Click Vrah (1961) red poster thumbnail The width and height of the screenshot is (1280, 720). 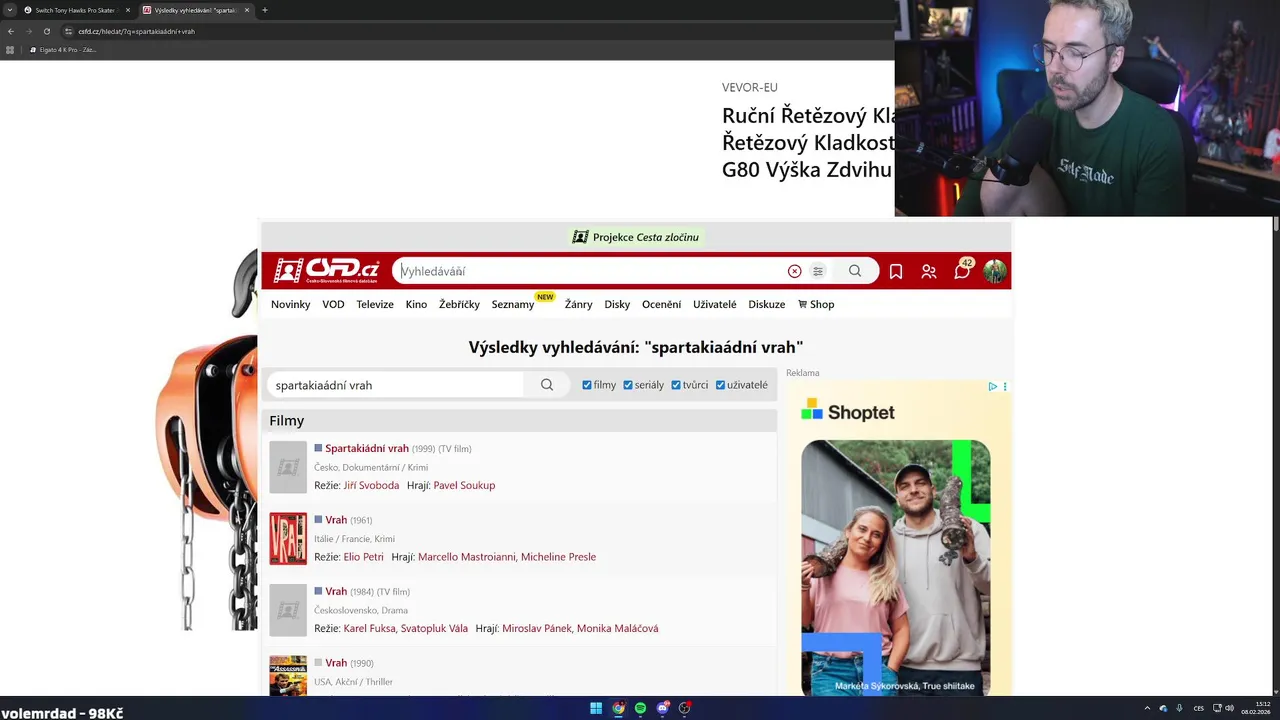point(288,539)
